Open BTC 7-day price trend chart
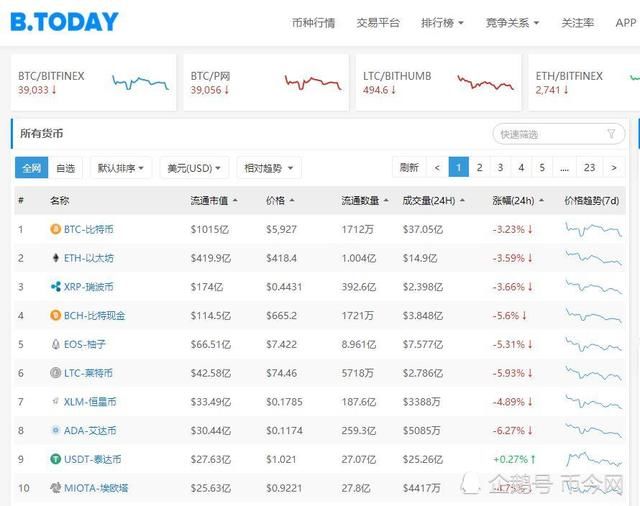The width and height of the screenshot is (640, 506). click(x=593, y=229)
